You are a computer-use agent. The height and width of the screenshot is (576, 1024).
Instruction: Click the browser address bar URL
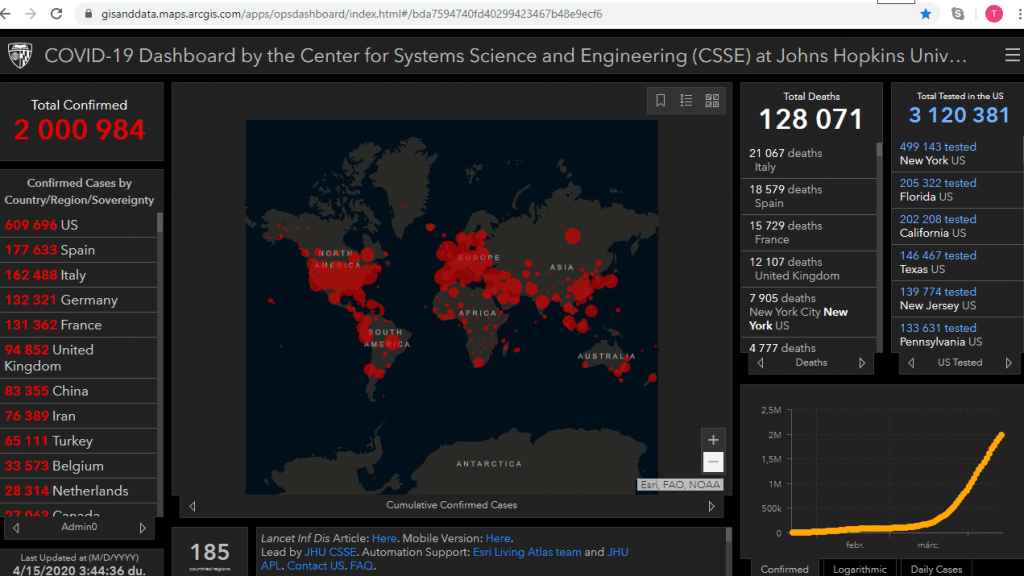(351, 14)
